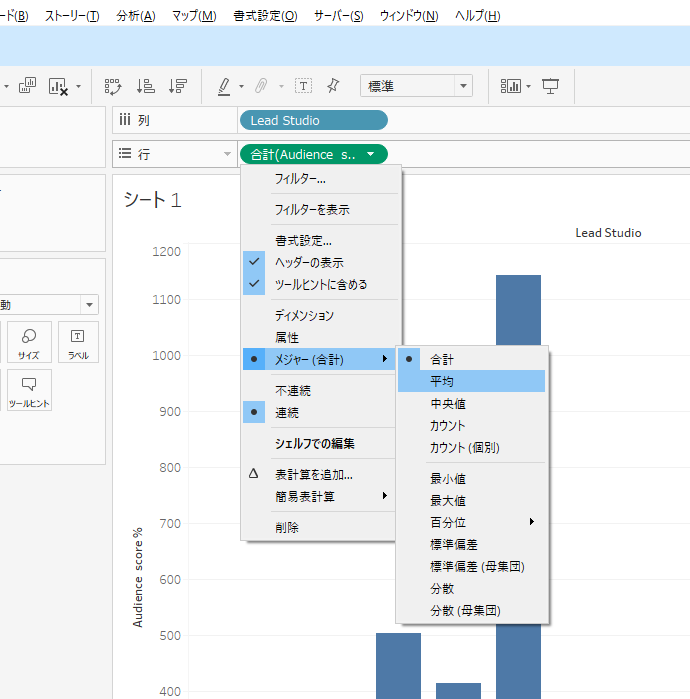Image resolution: width=690 pixels, height=699 pixels.
Task: Click the fix axes pin icon
Action: (333, 86)
